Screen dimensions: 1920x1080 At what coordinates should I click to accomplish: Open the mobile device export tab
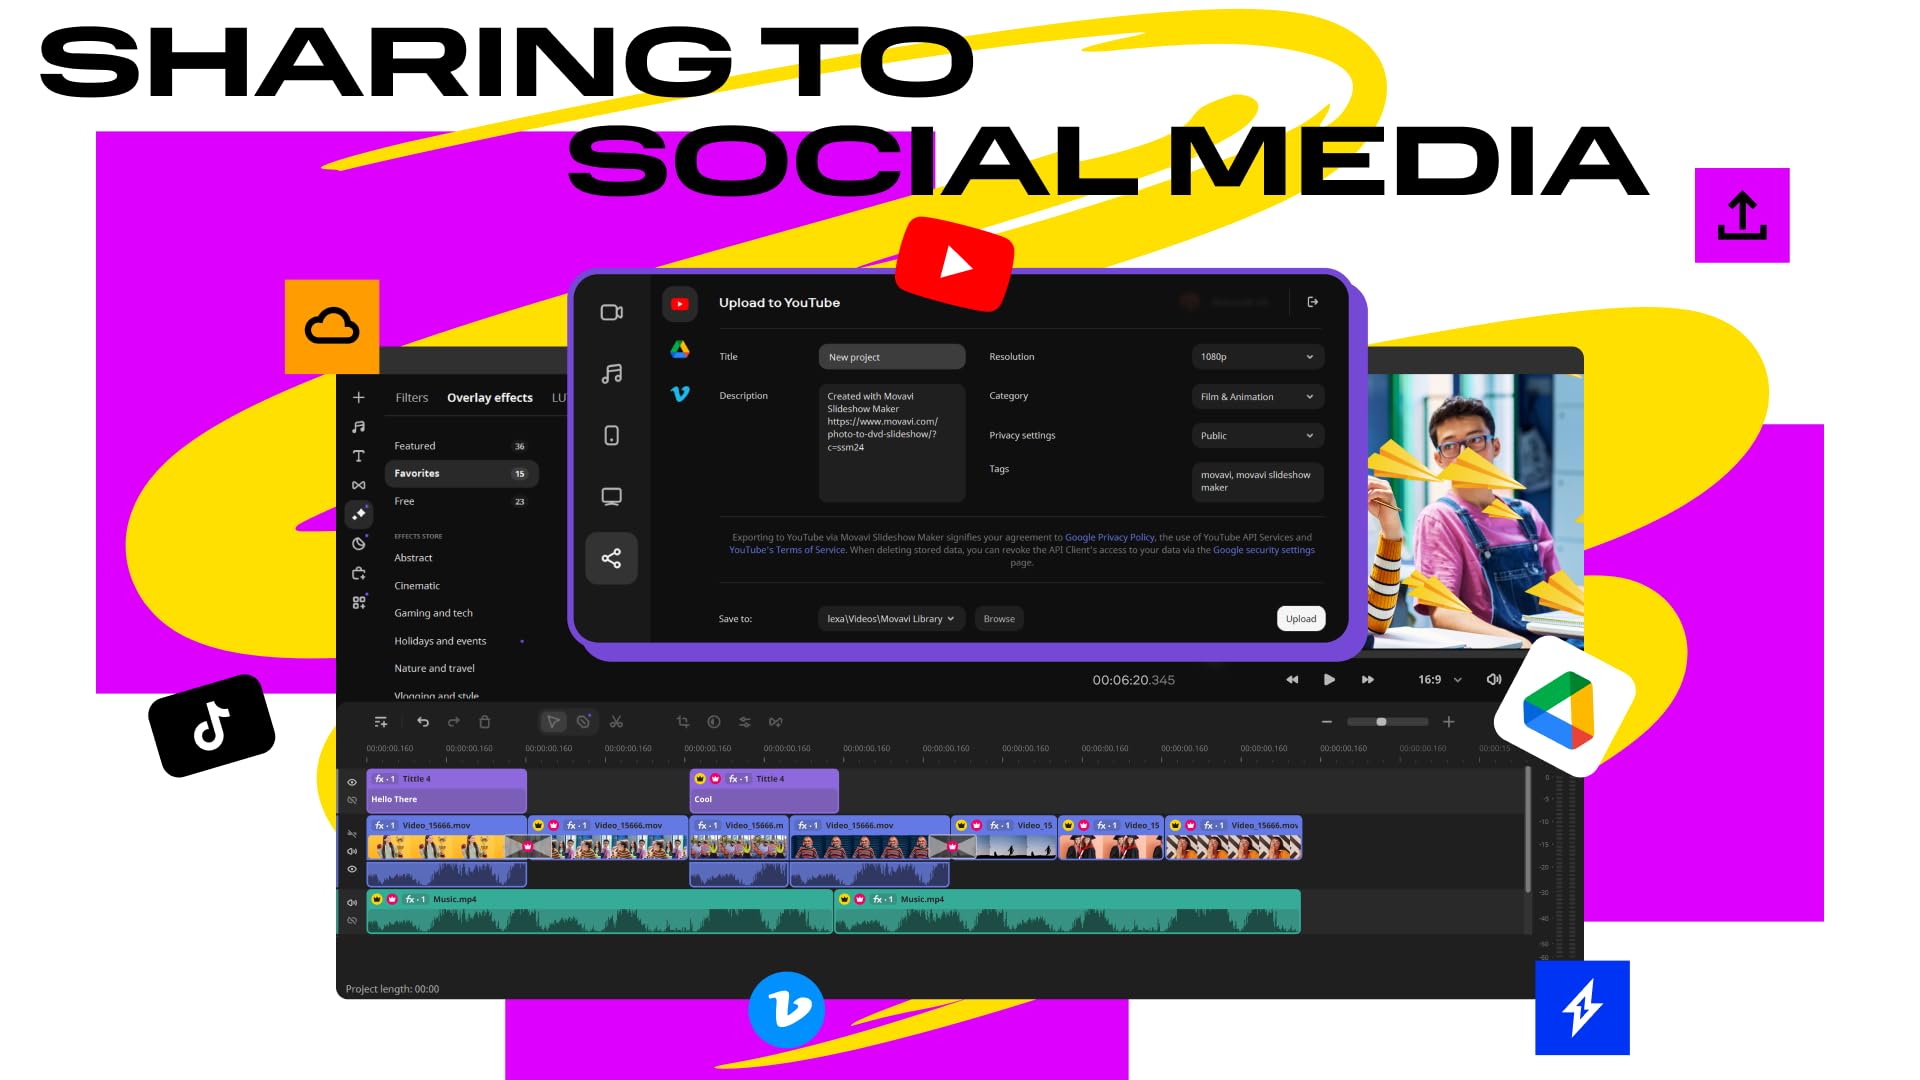click(612, 436)
